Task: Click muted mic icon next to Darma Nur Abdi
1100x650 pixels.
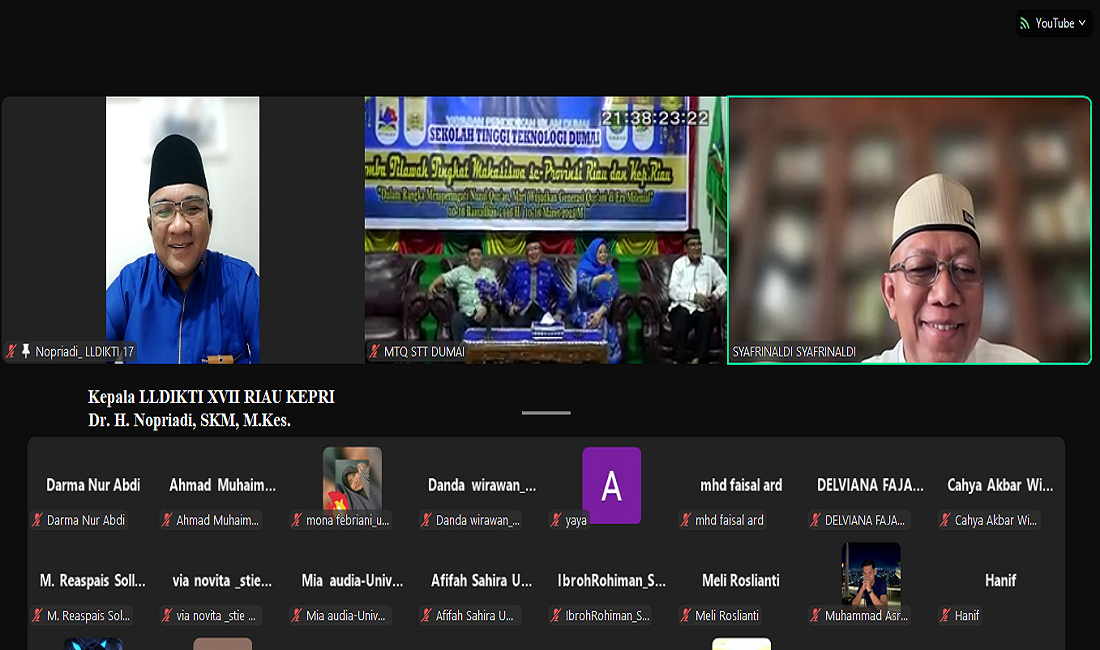Action: (38, 520)
